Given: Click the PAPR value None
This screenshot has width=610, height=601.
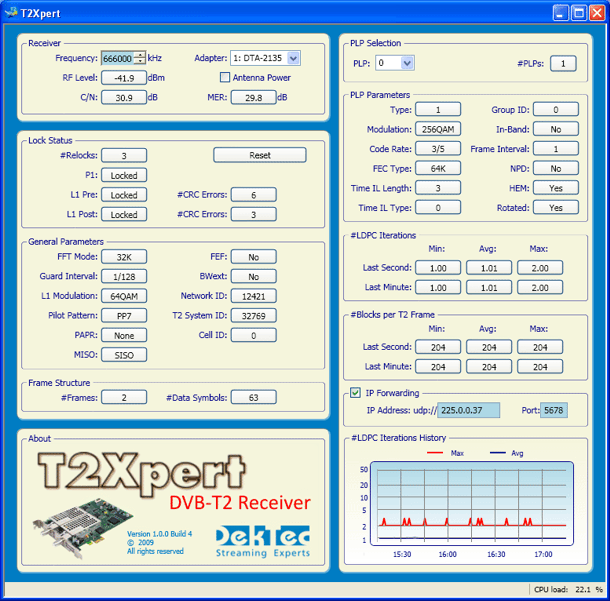Looking at the screenshot, I should (x=124, y=335).
